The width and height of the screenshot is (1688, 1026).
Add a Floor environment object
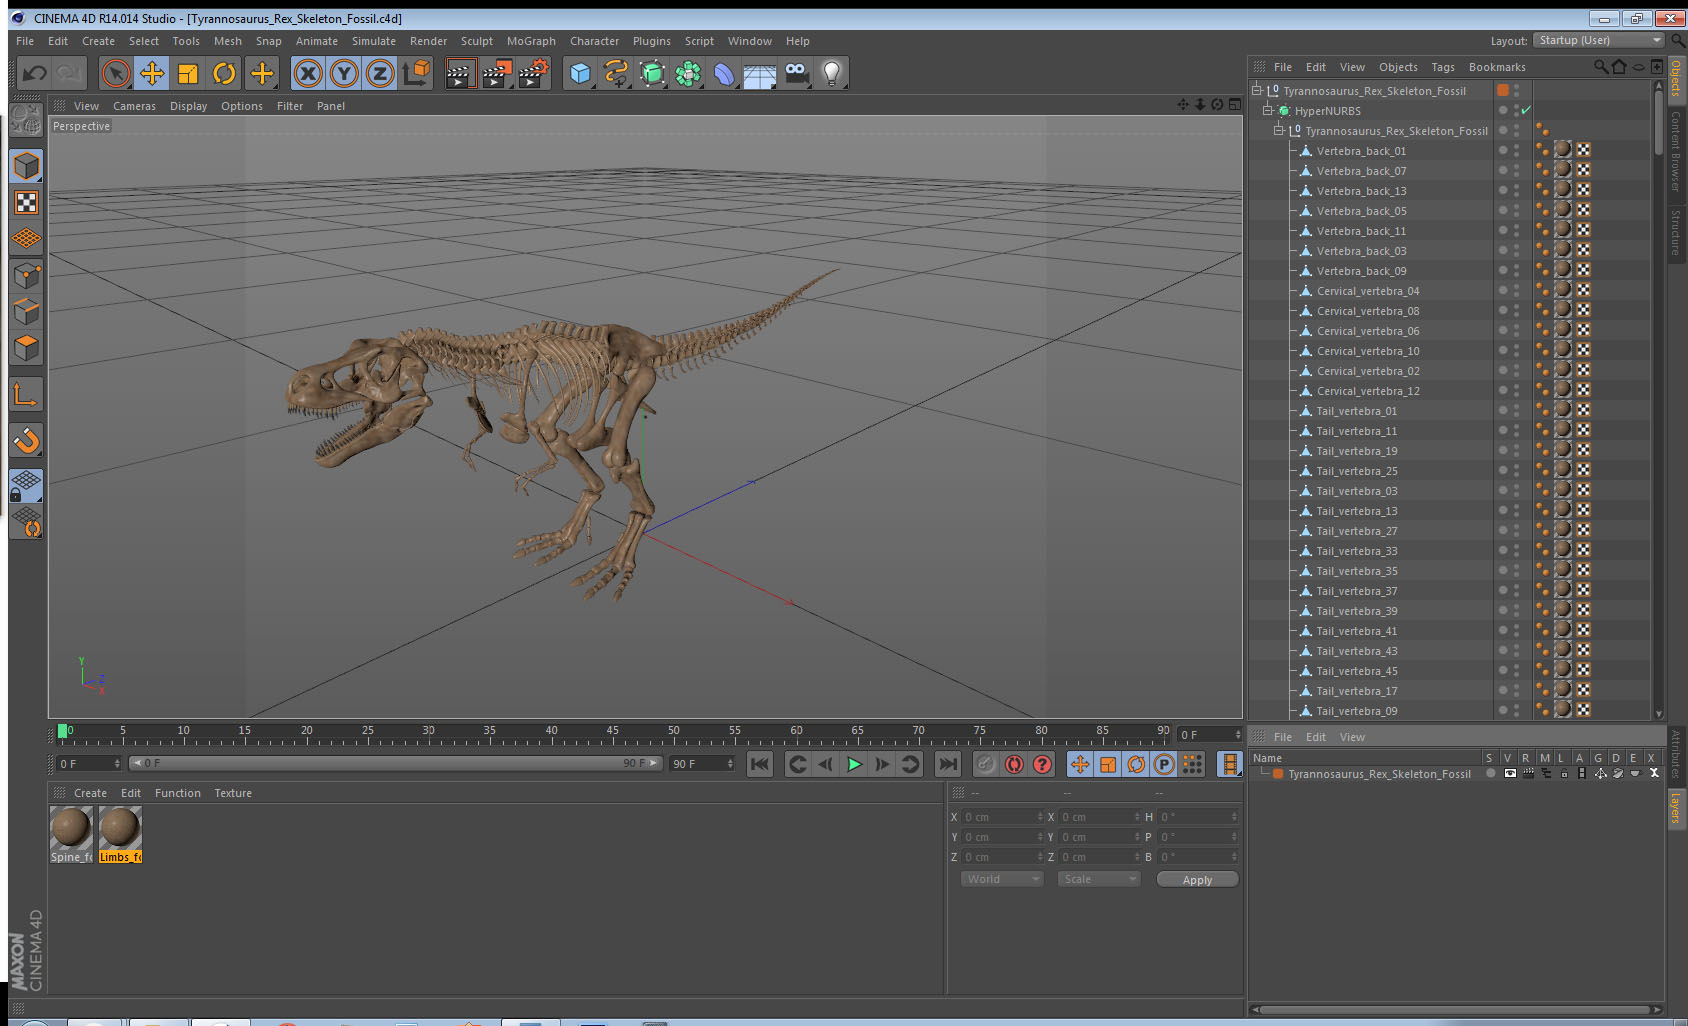(x=760, y=73)
